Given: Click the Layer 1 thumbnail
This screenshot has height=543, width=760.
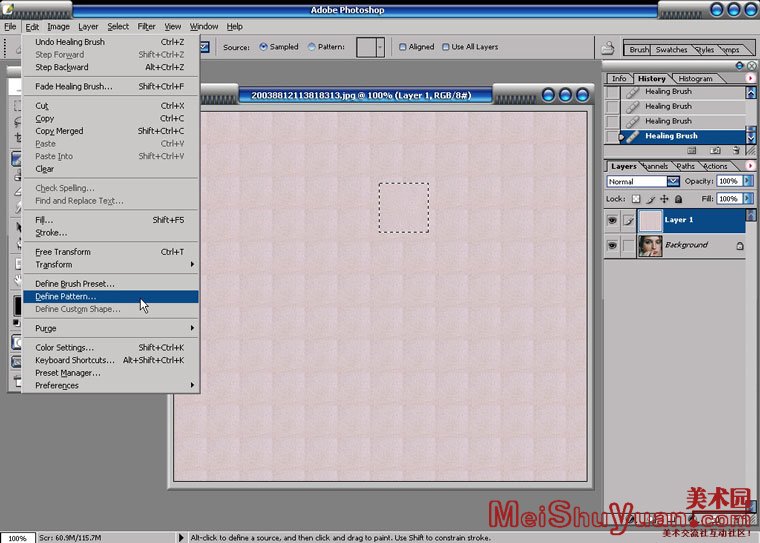Looking at the screenshot, I should (650, 221).
